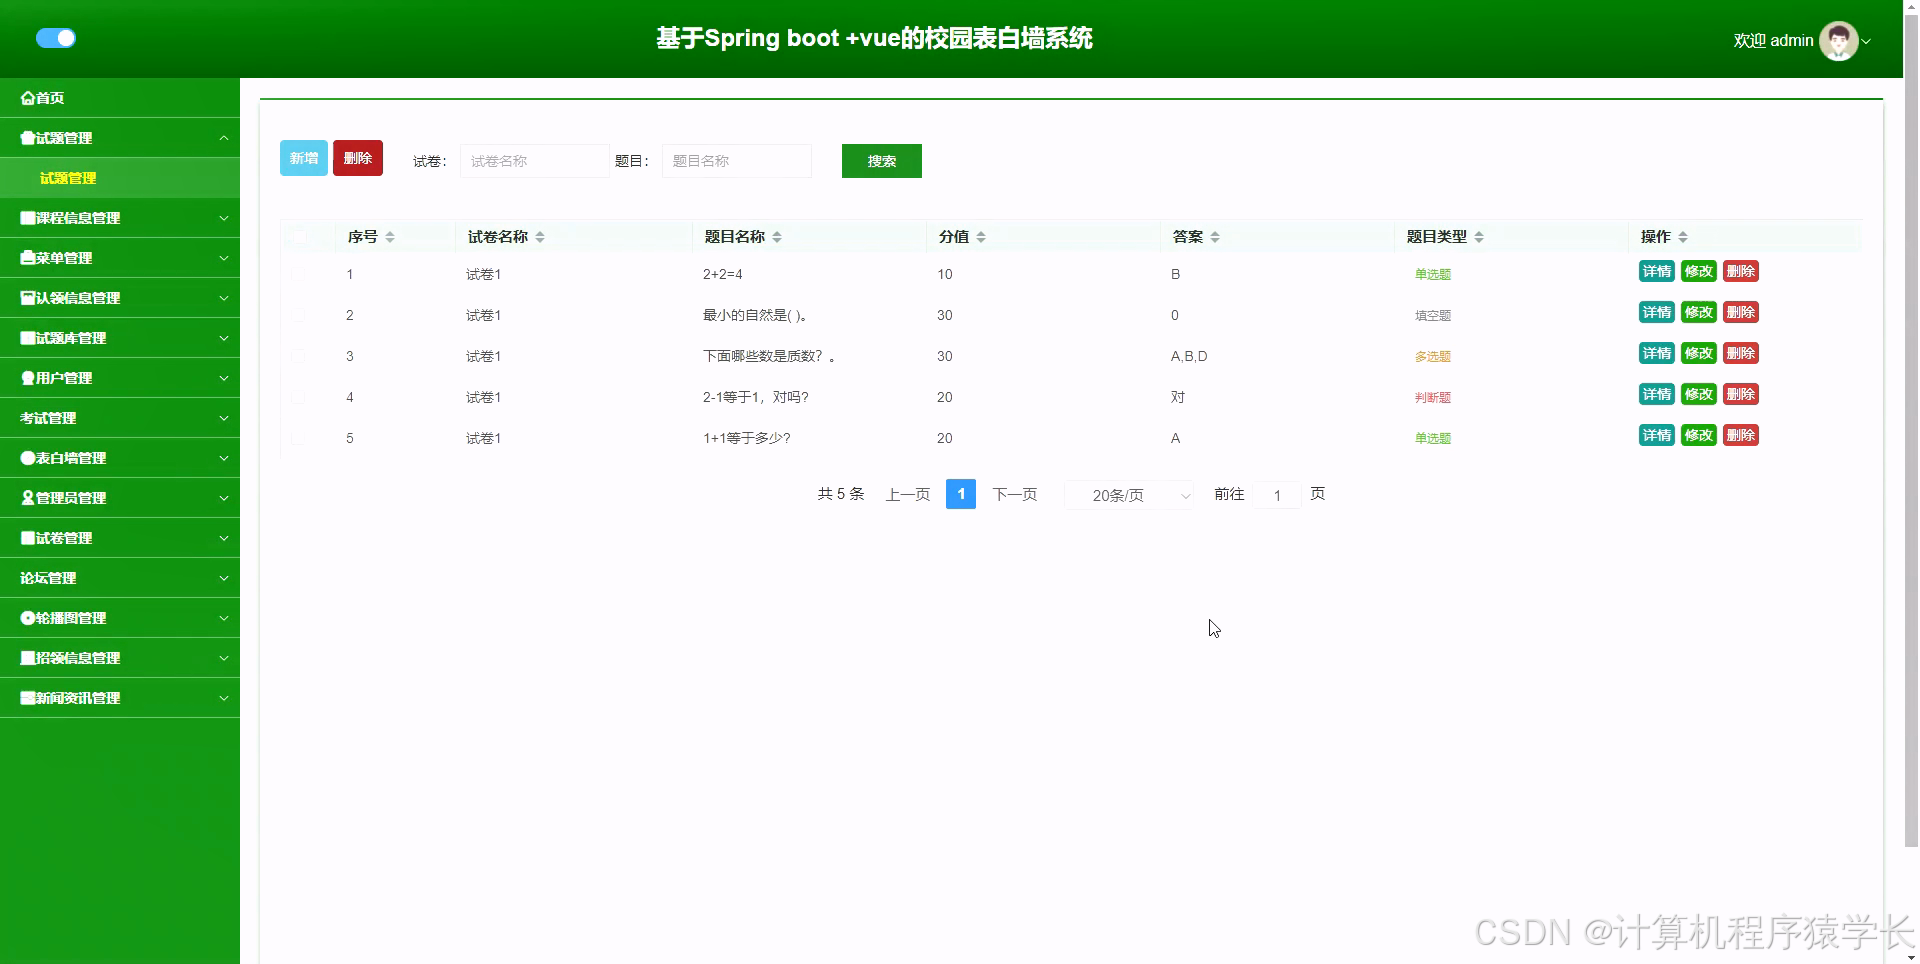Viewport: 1920px width, 964px height.
Task: Click the sort icon on 分值 header
Action: tap(981, 236)
